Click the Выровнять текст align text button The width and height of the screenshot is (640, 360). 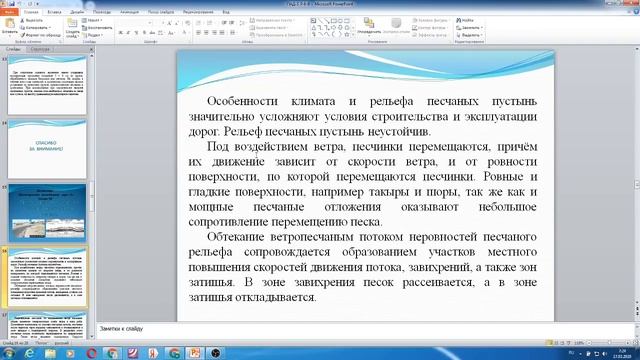pyautogui.click(x=268, y=28)
